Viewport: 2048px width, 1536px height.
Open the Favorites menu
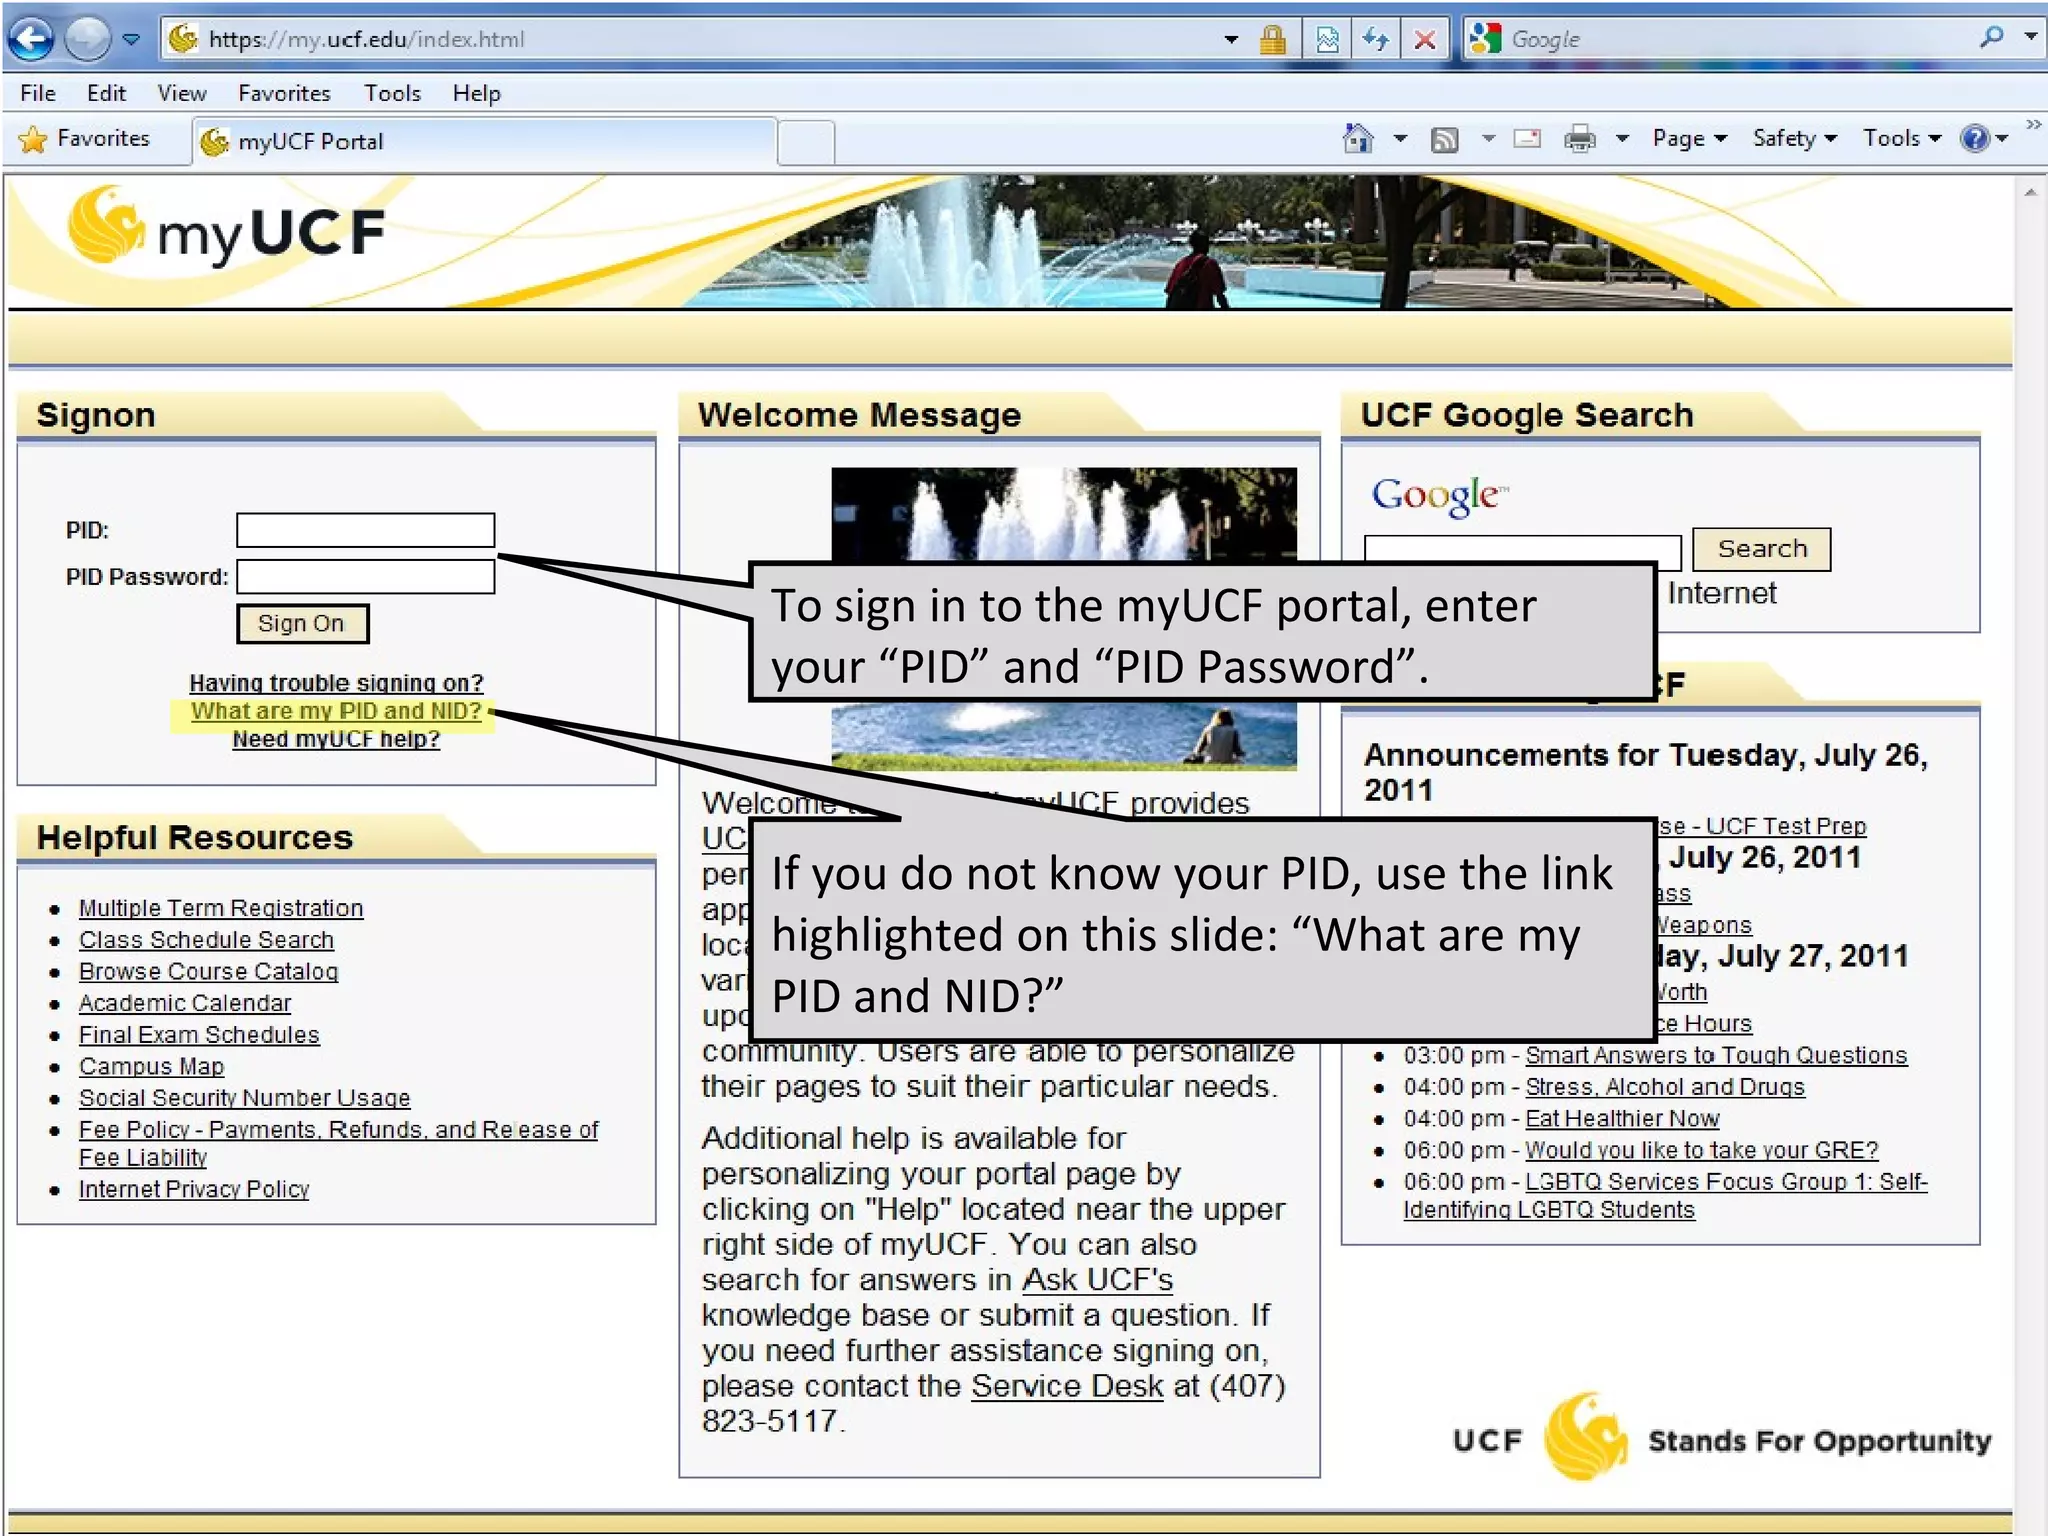284,93
